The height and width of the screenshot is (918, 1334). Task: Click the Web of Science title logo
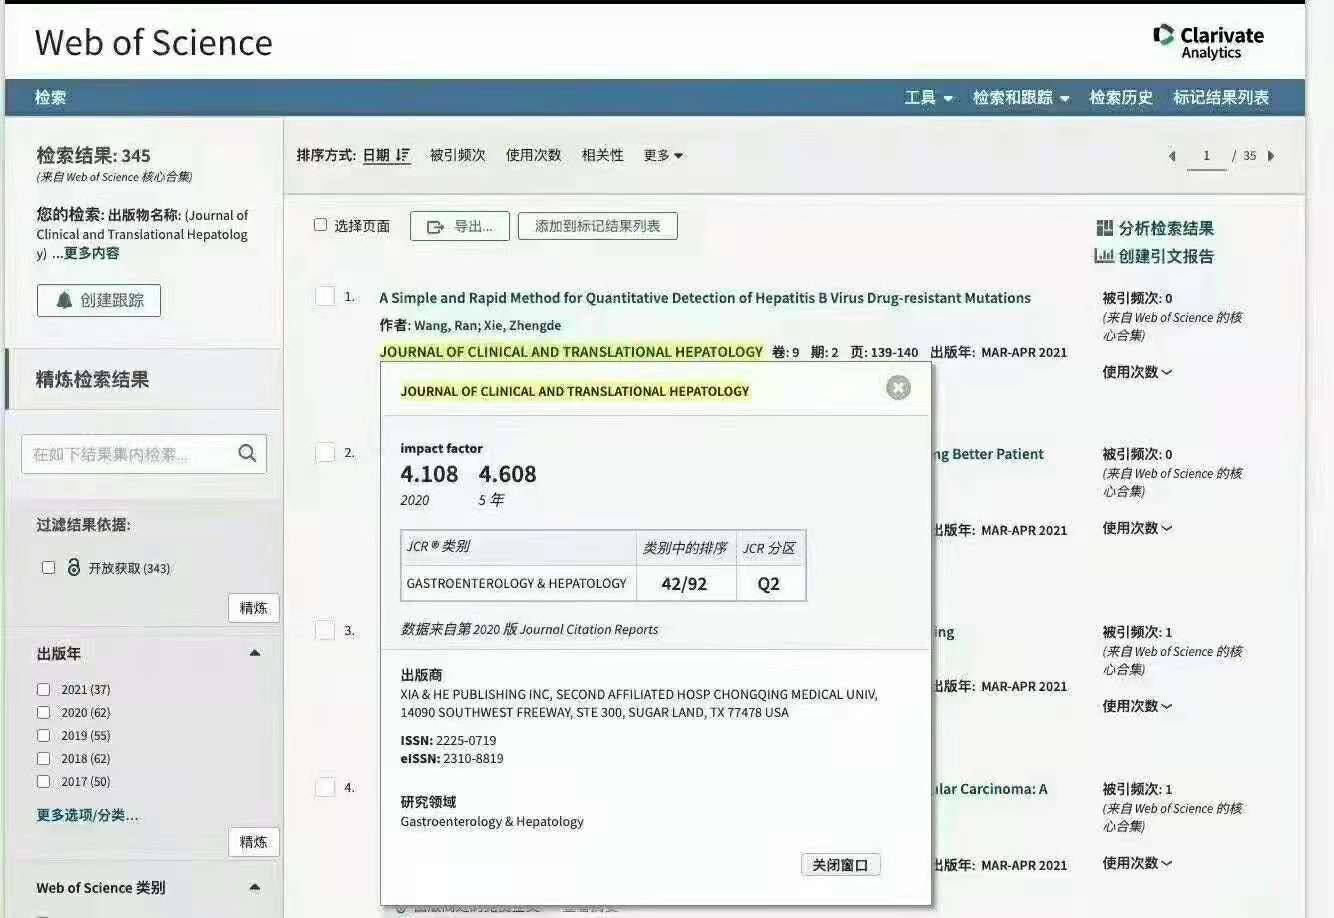[153, 42]
